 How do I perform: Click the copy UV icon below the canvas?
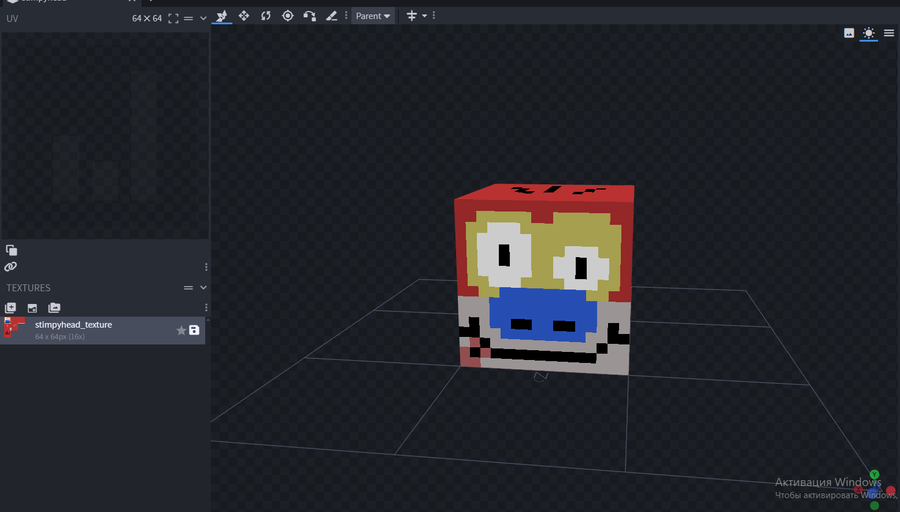tap(11, 250)
